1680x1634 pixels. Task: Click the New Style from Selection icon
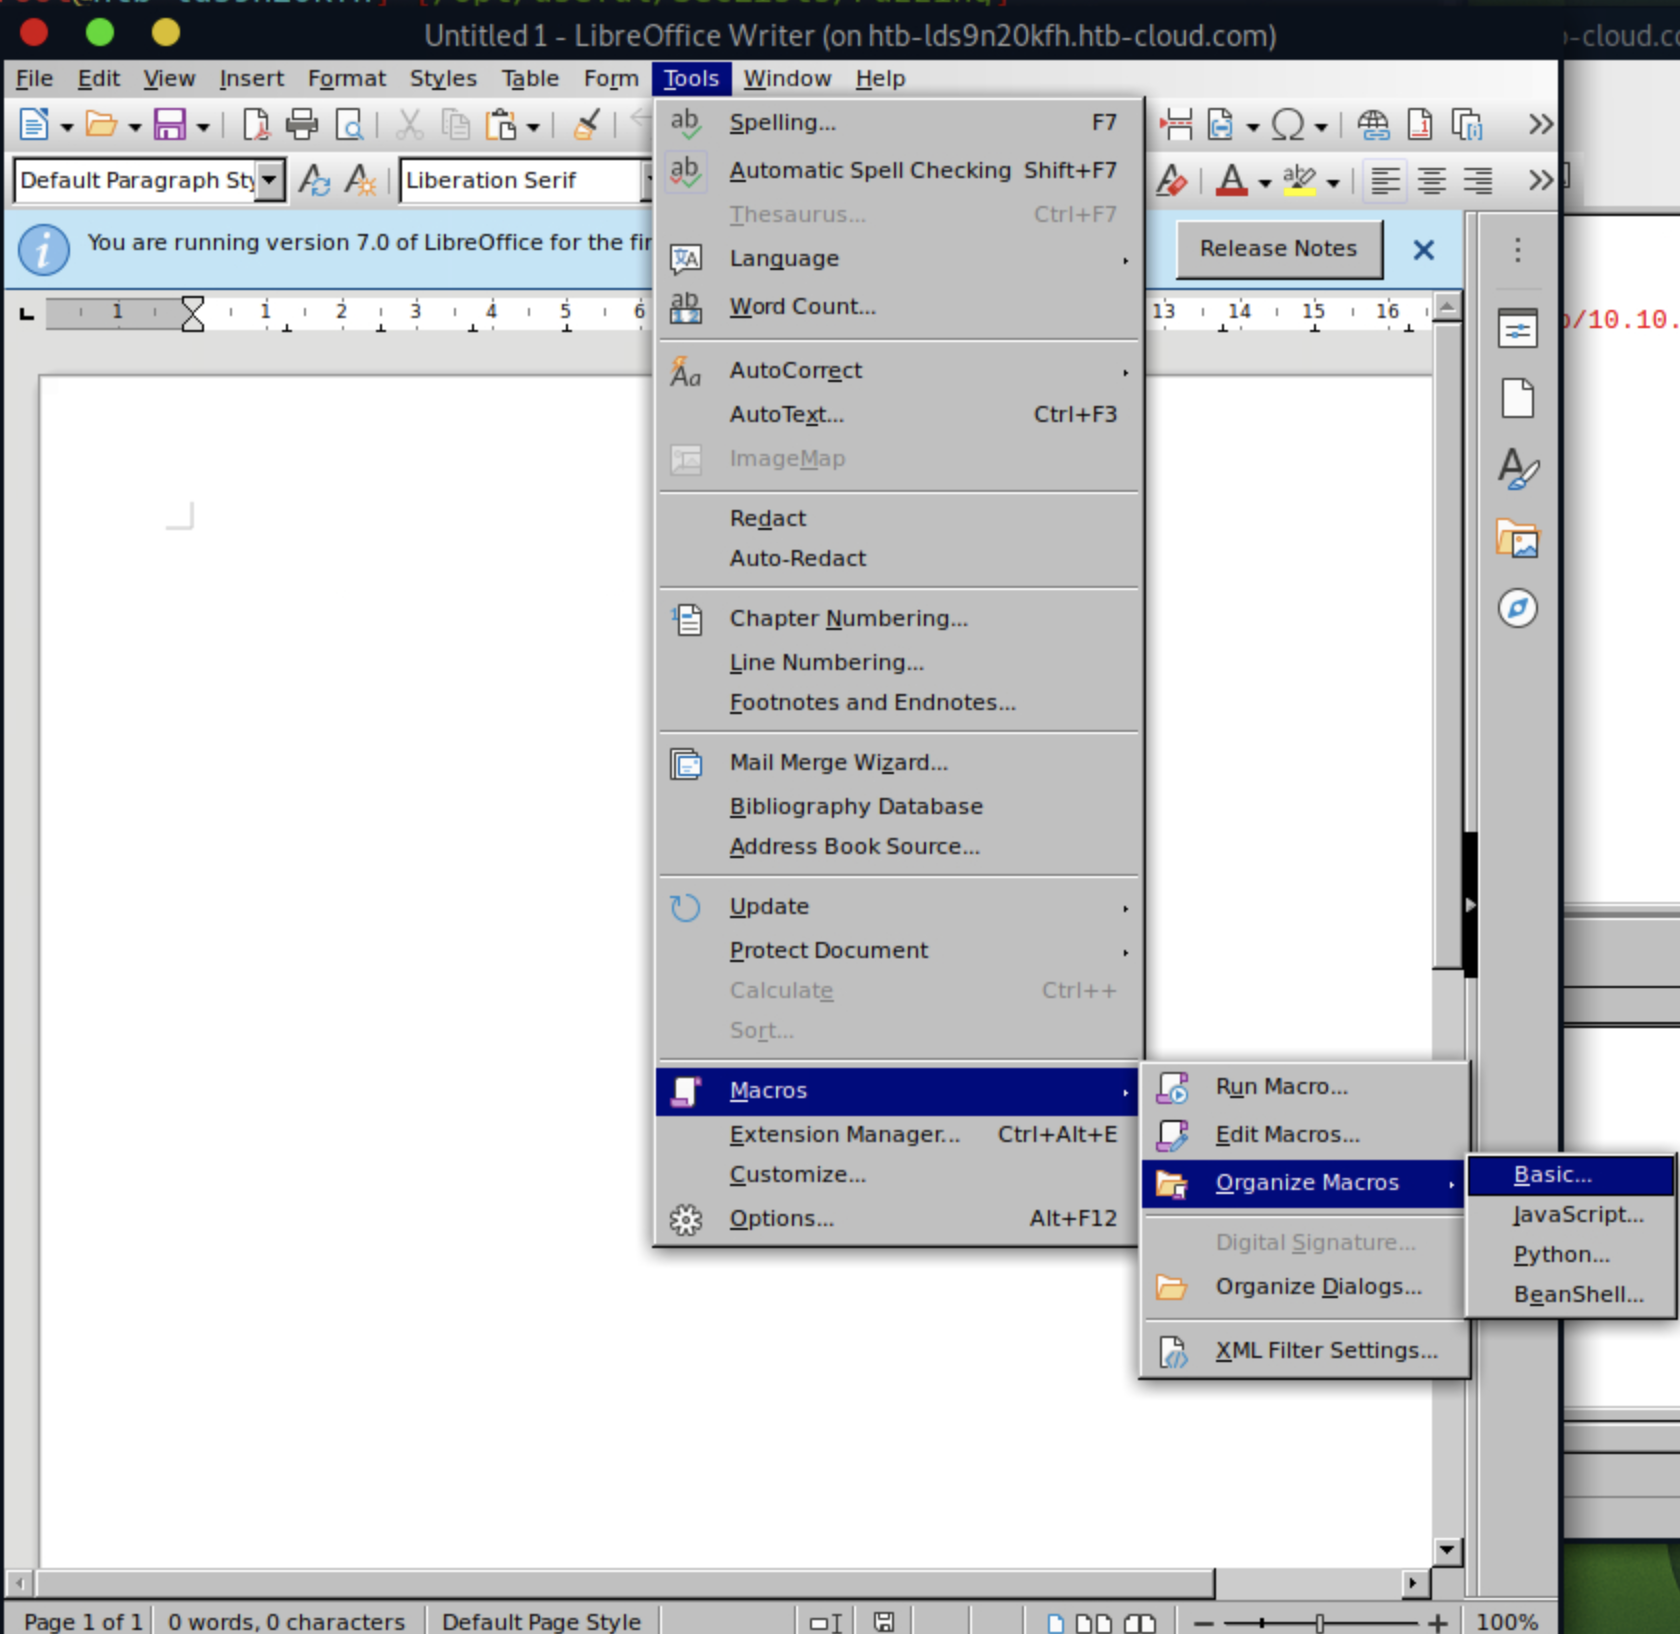coord(360,181)
